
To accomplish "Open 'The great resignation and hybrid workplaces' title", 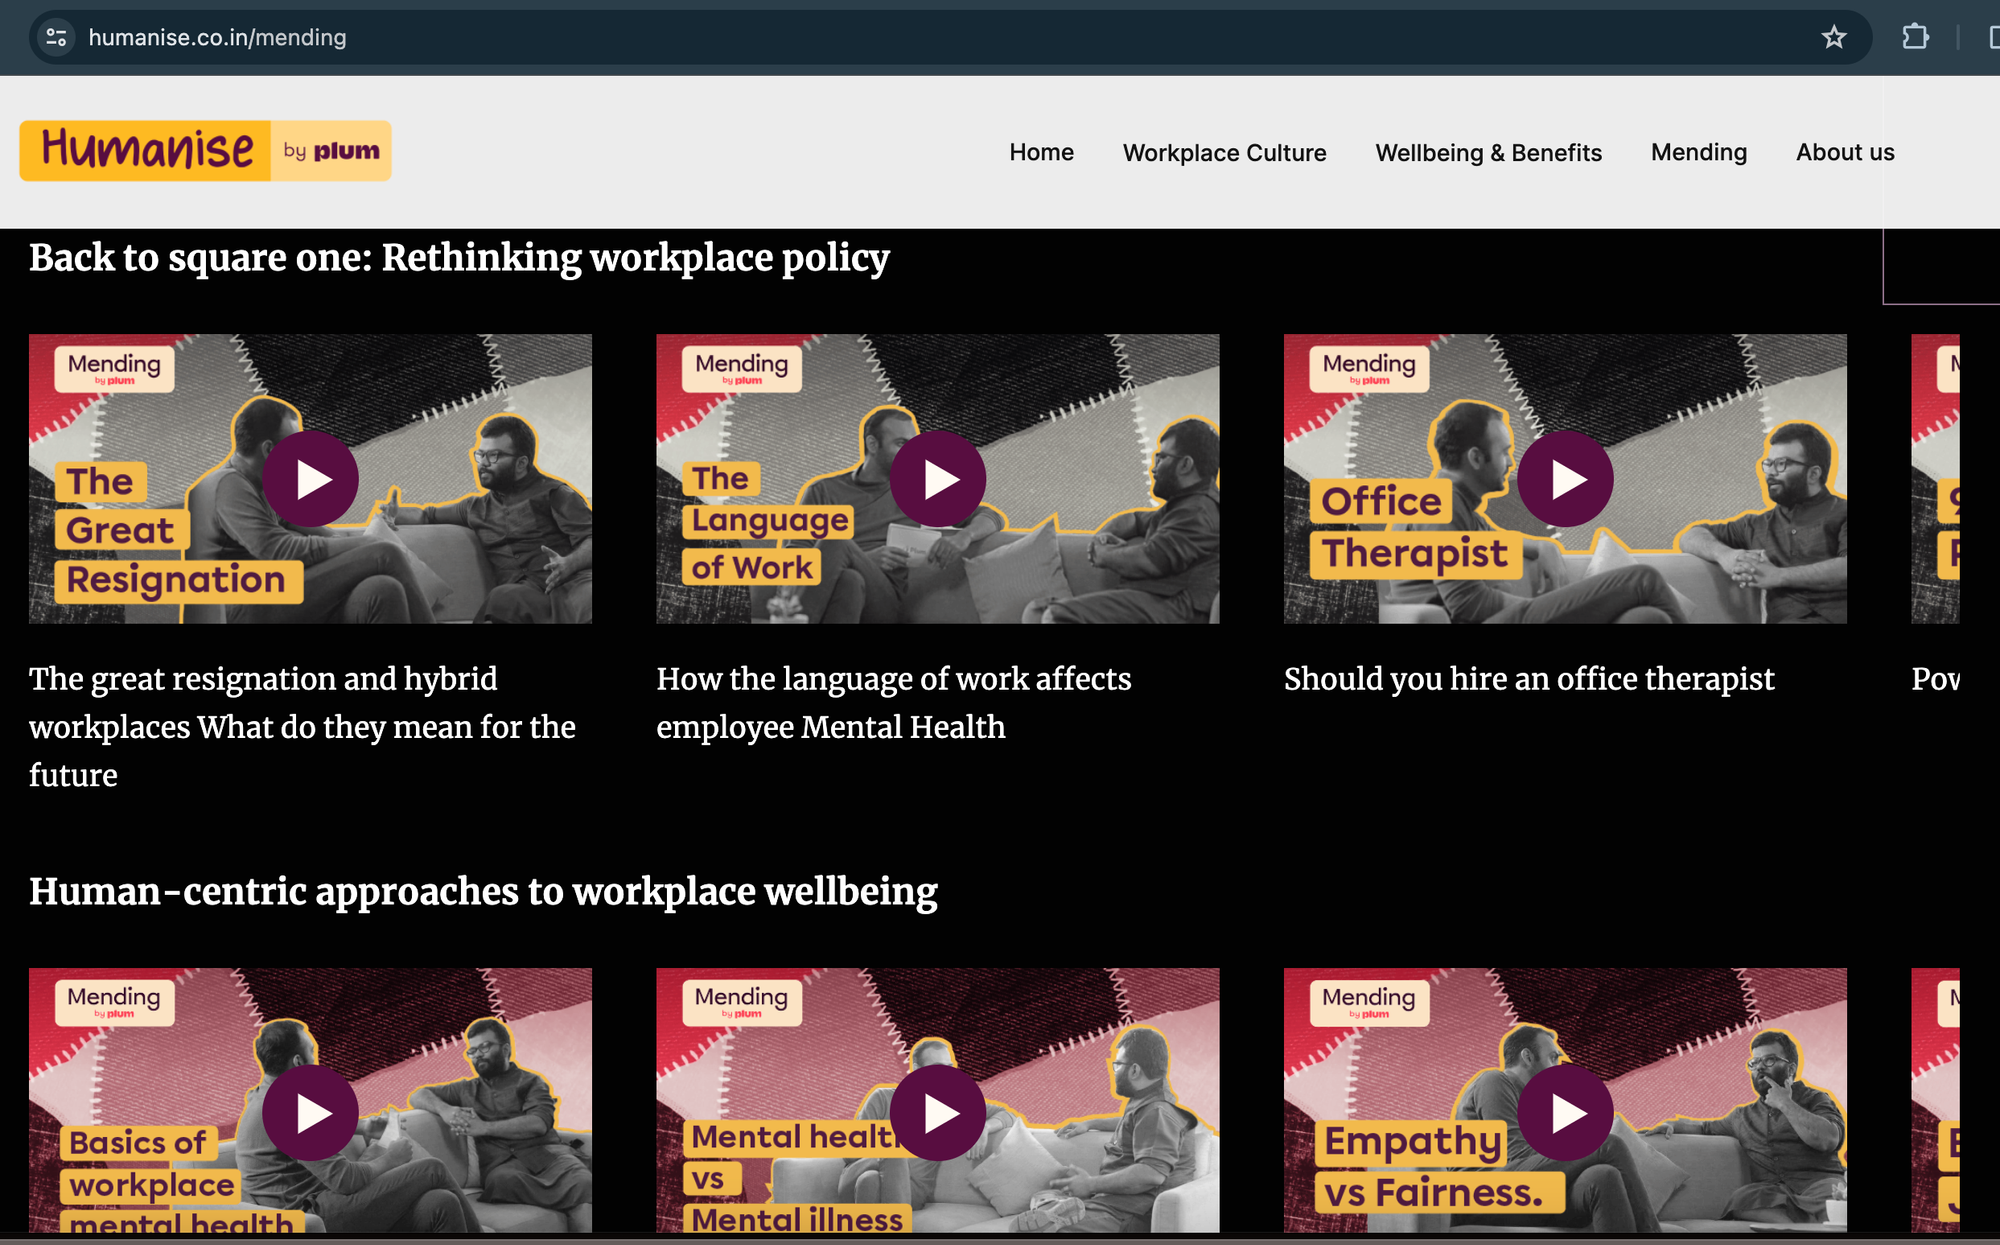I will click(x=302, y=727).
